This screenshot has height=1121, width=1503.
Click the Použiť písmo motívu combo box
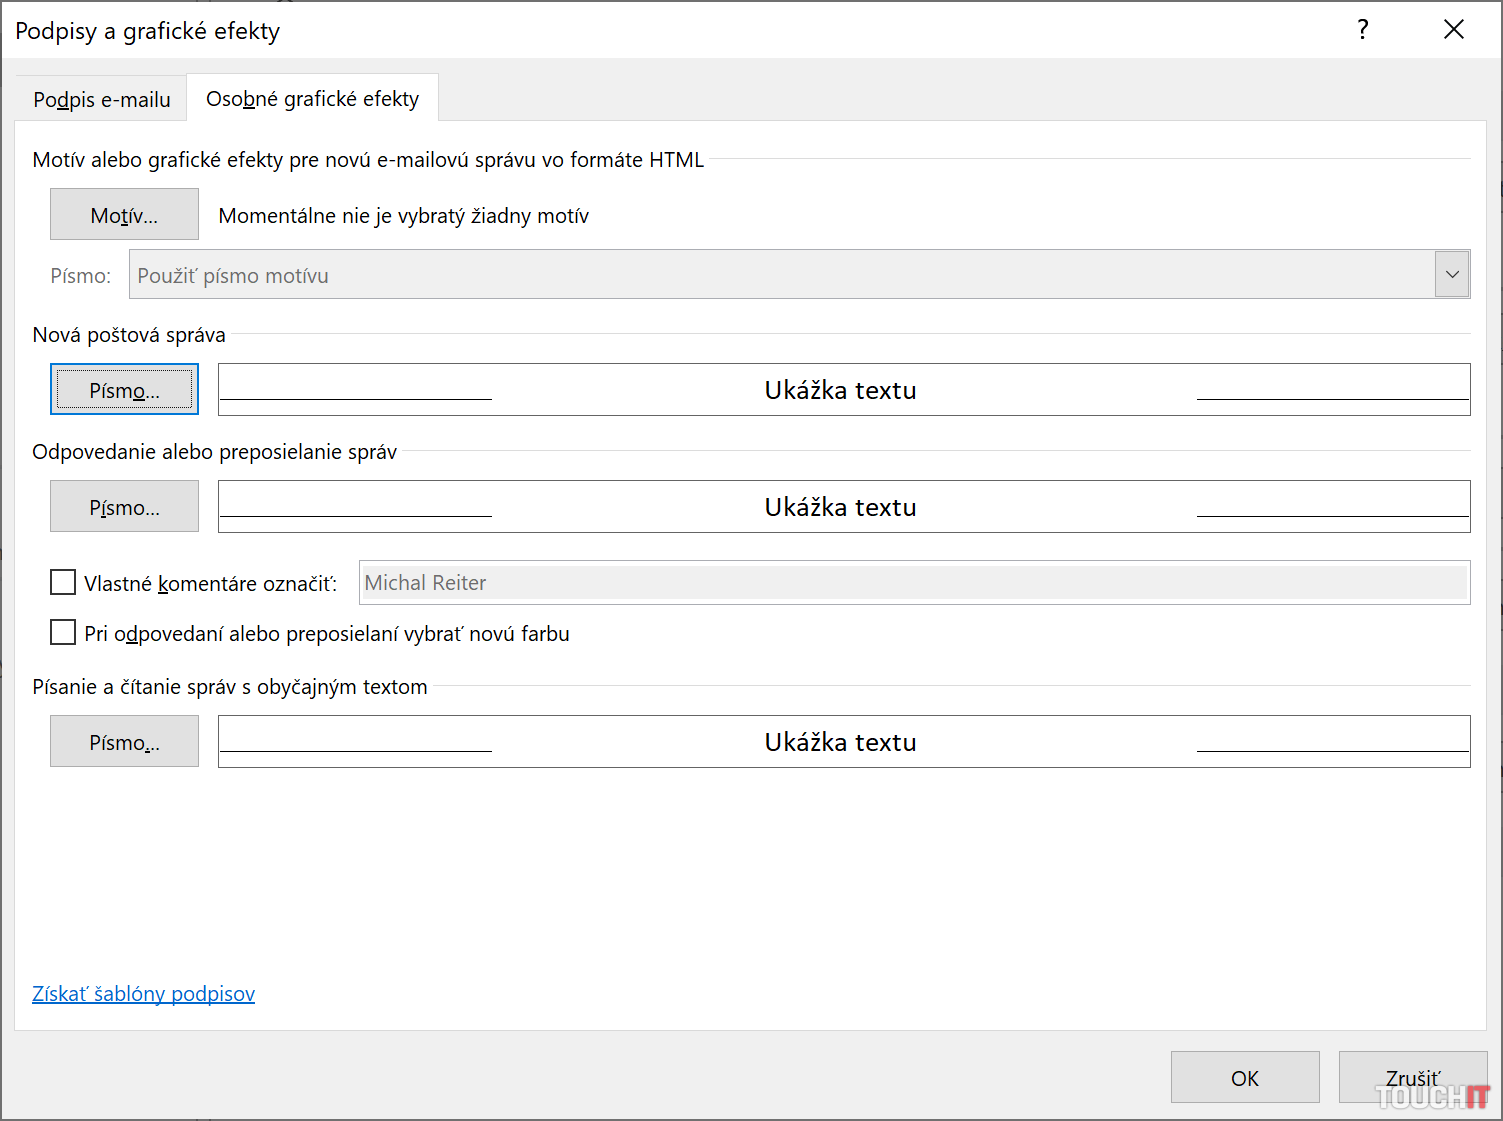pyautogui.click(x=780, y=275)
